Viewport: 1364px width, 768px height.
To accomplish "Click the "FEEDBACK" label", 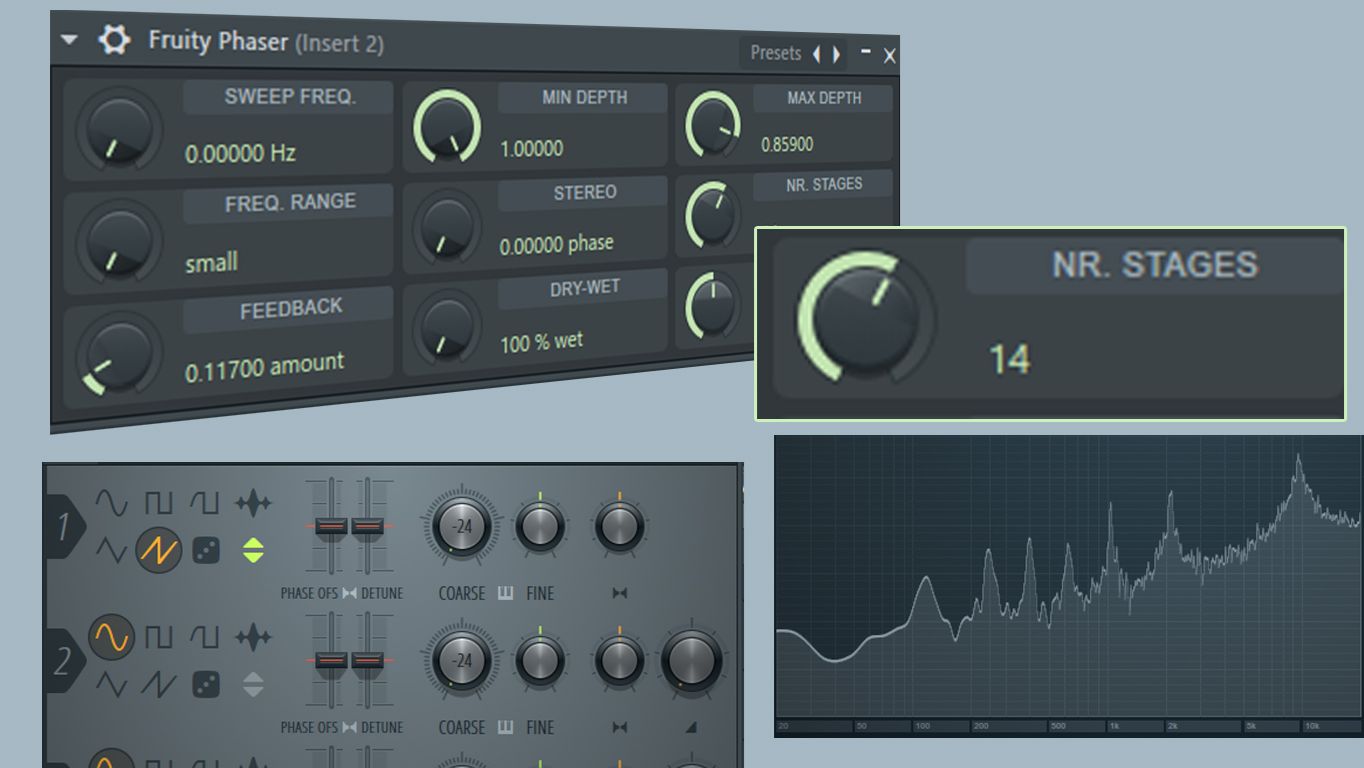I will [x=291, y=310].
